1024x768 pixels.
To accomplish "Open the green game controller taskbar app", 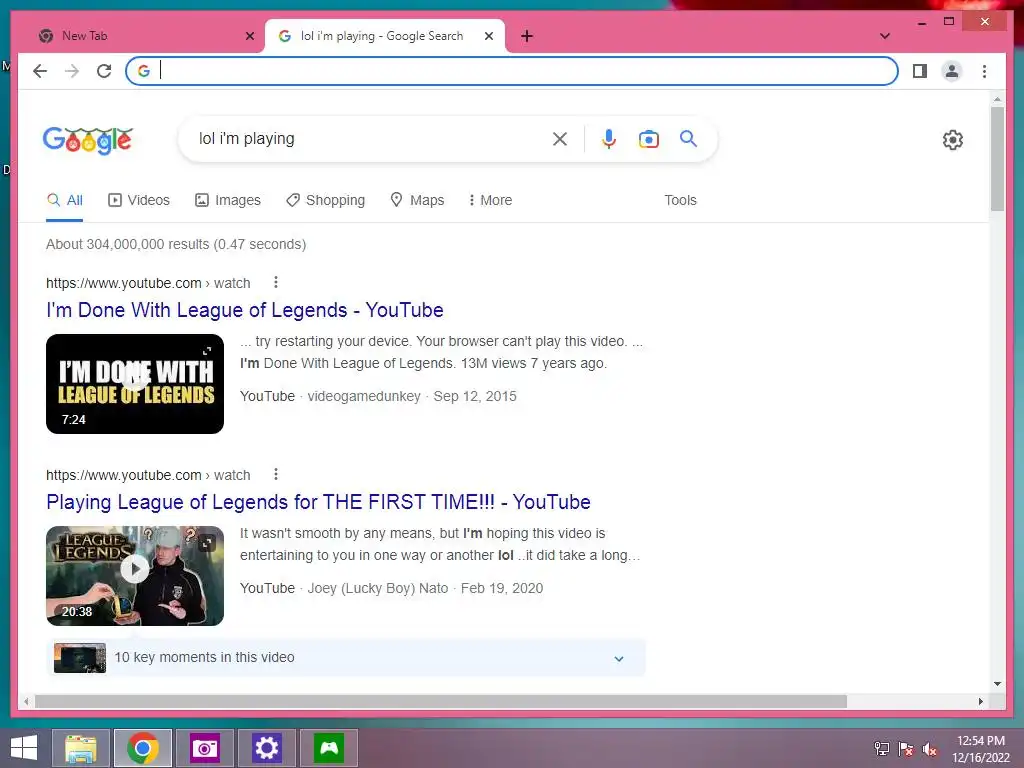I will (x=328, y=748).
